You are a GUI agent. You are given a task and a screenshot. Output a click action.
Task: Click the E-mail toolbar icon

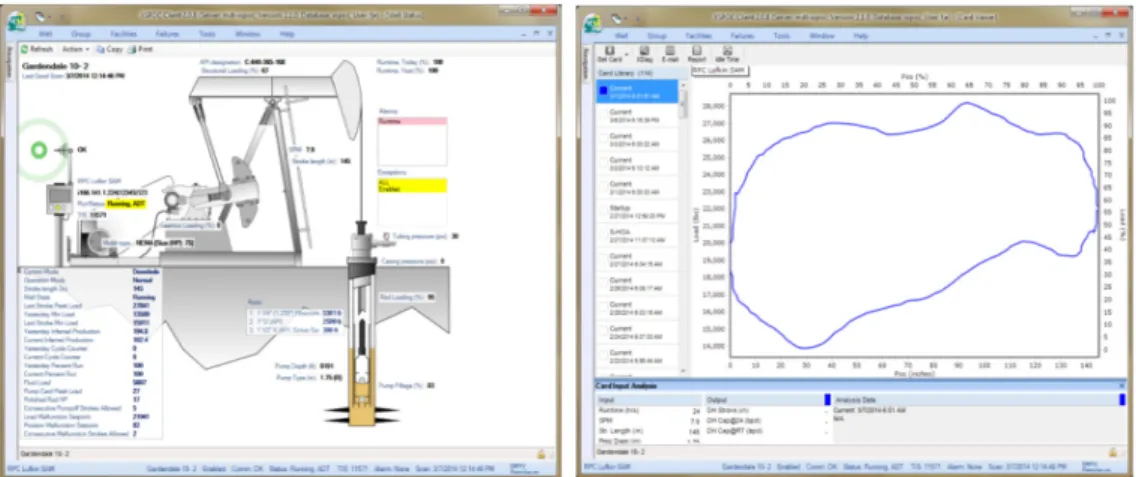point(670,51)
